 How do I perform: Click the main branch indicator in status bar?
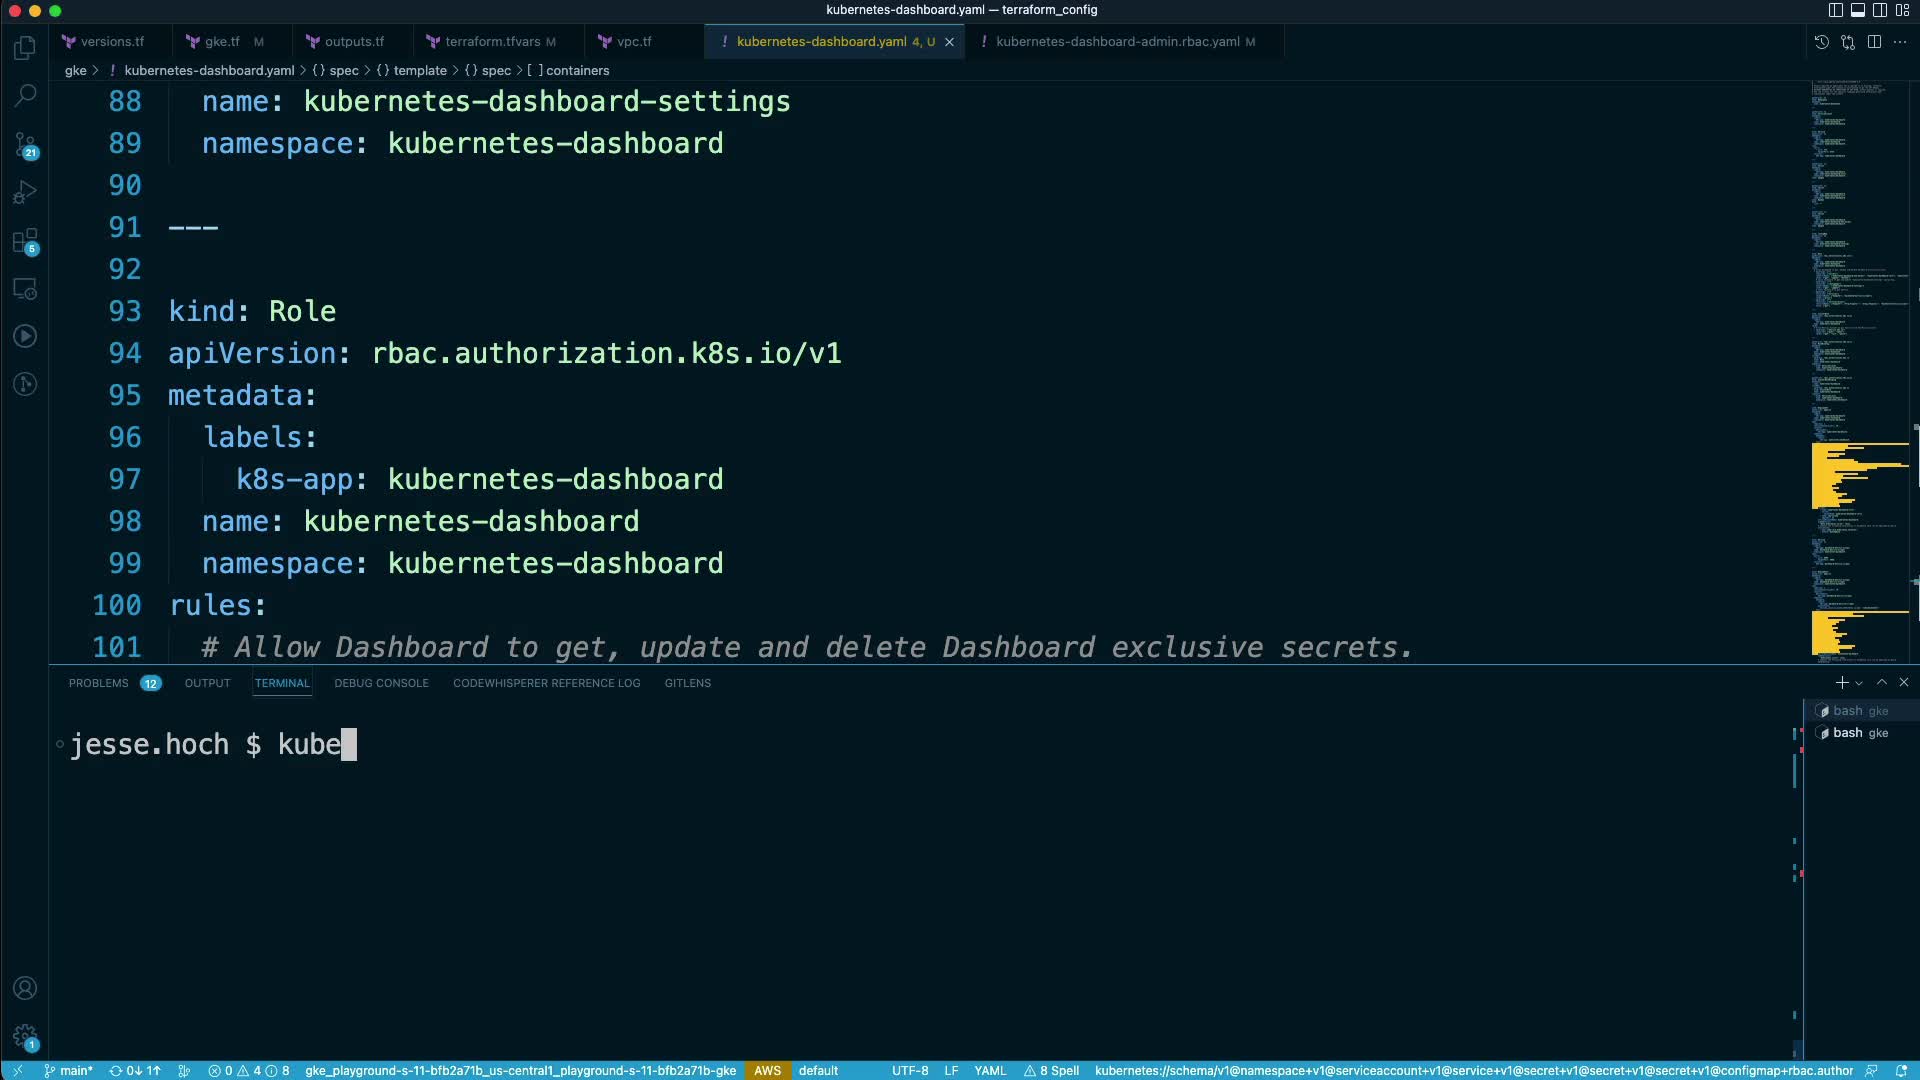[x=70, y=1070]
